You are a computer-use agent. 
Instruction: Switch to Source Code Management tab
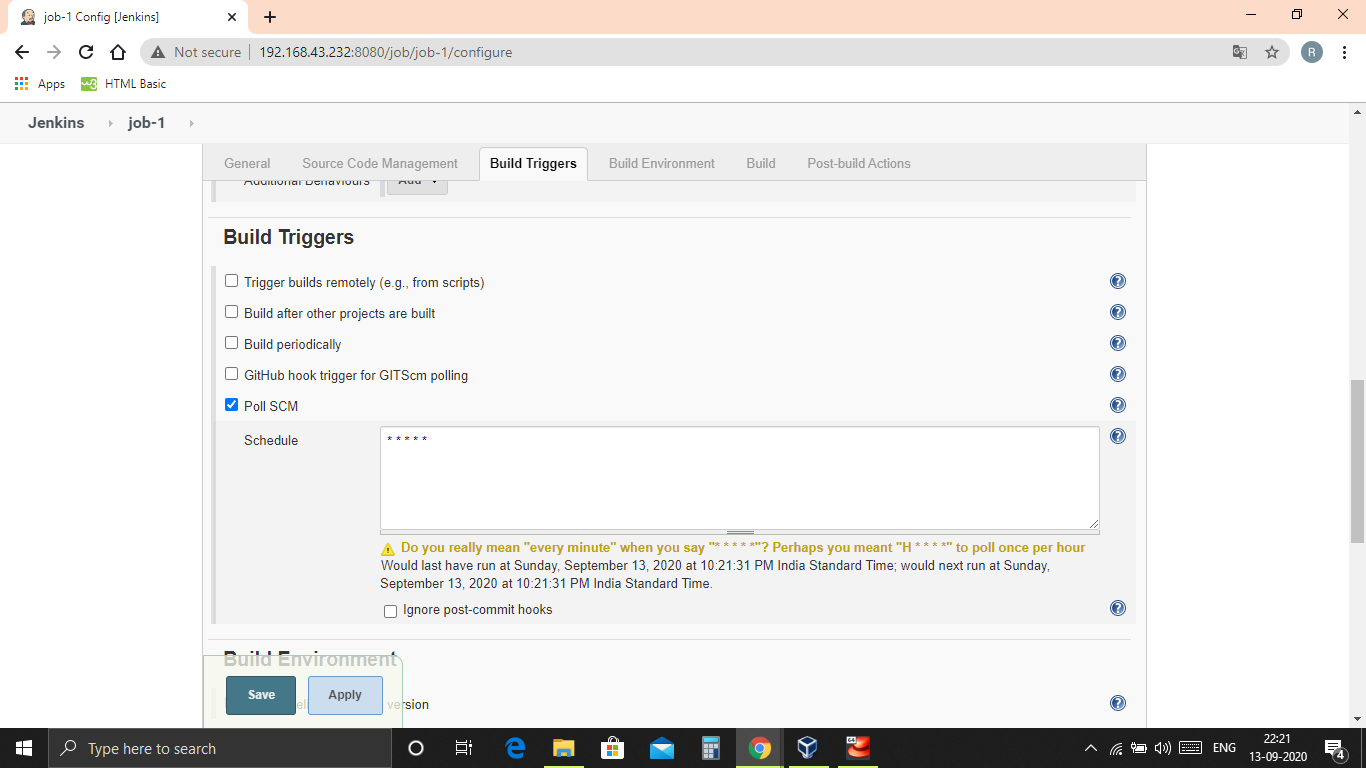tap(380, 163)
